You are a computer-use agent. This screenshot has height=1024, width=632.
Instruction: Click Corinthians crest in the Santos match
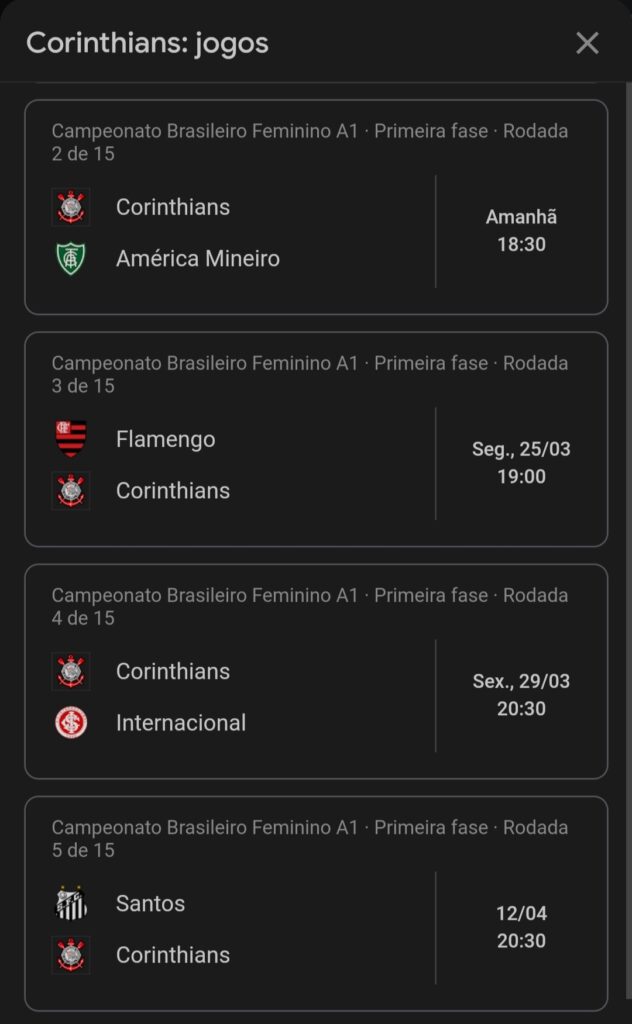pos(71,955)
